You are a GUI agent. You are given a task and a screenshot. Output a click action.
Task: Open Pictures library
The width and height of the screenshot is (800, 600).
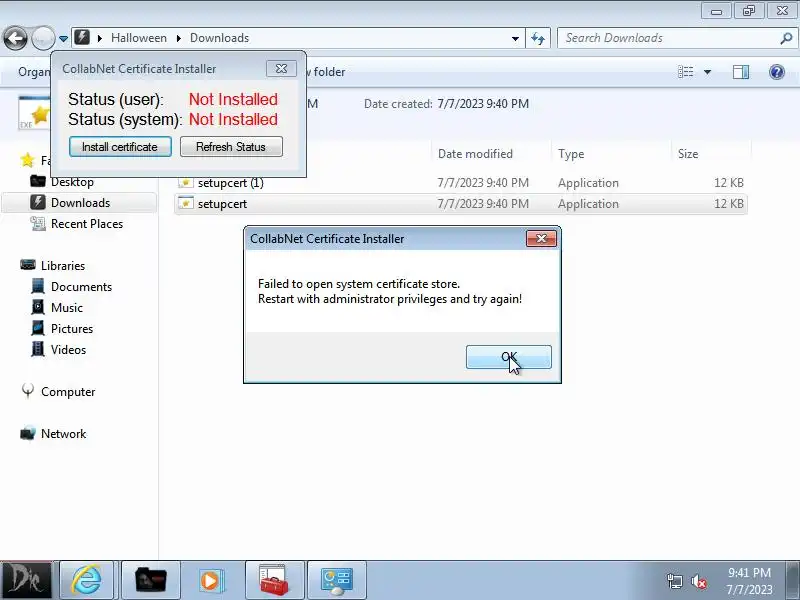[71, 329]
